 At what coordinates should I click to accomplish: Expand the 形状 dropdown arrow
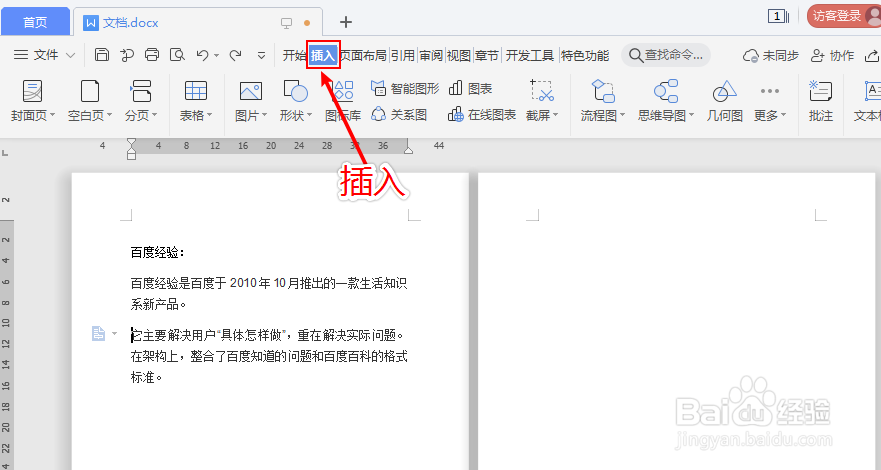[x=309, y=115]
